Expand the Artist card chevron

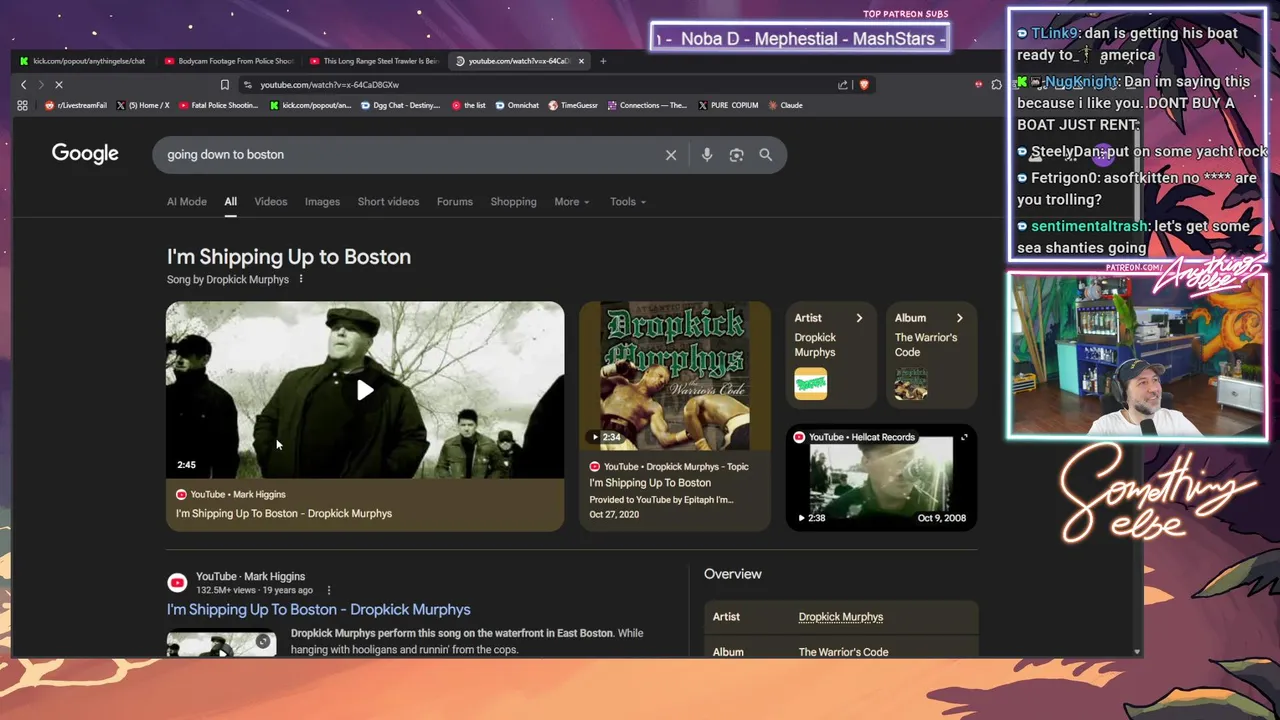pyautogui.click(x=859, y=318)
